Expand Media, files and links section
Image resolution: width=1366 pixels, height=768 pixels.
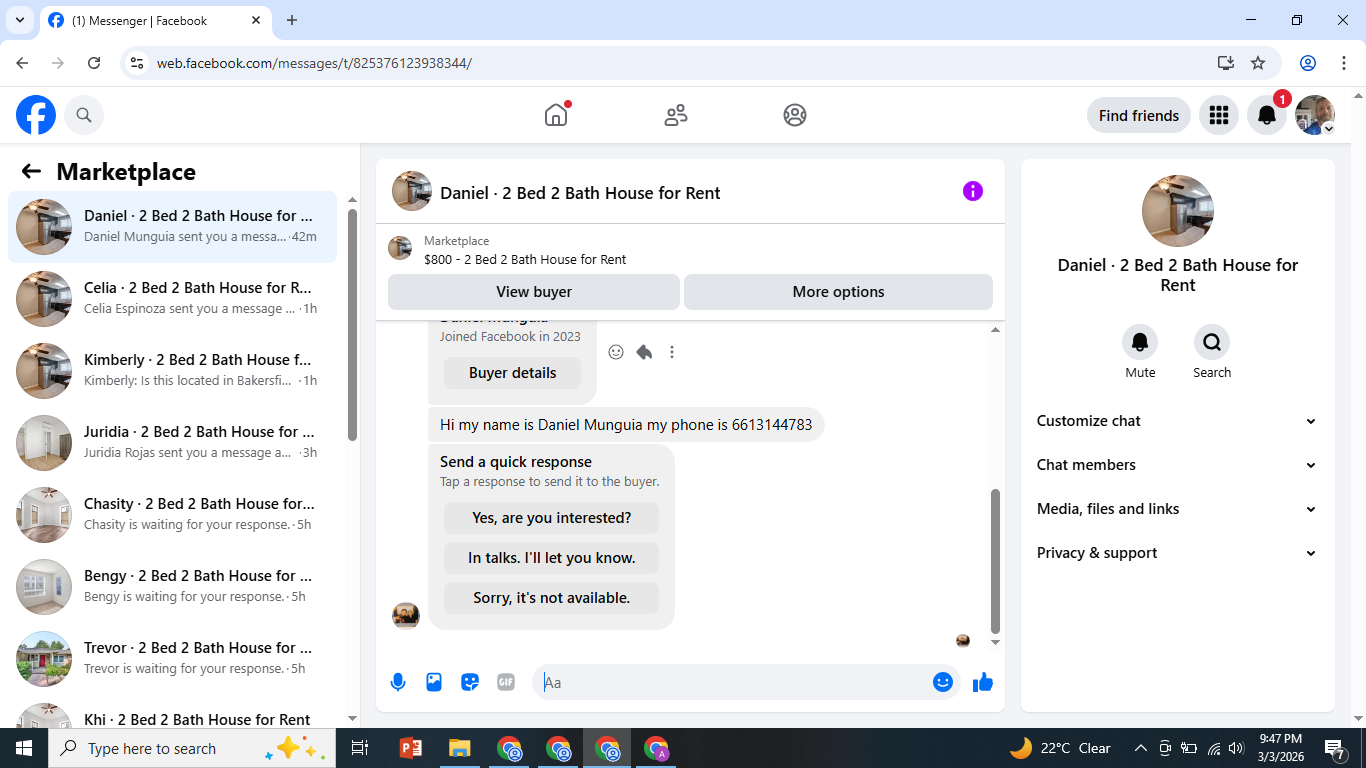(x=1177, y=509)
